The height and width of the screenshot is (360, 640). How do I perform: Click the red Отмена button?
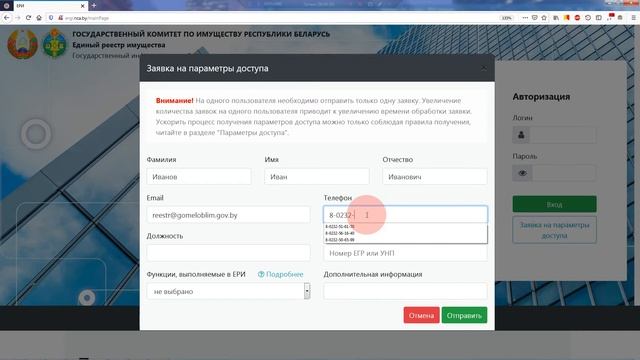(x=422, y=316)
